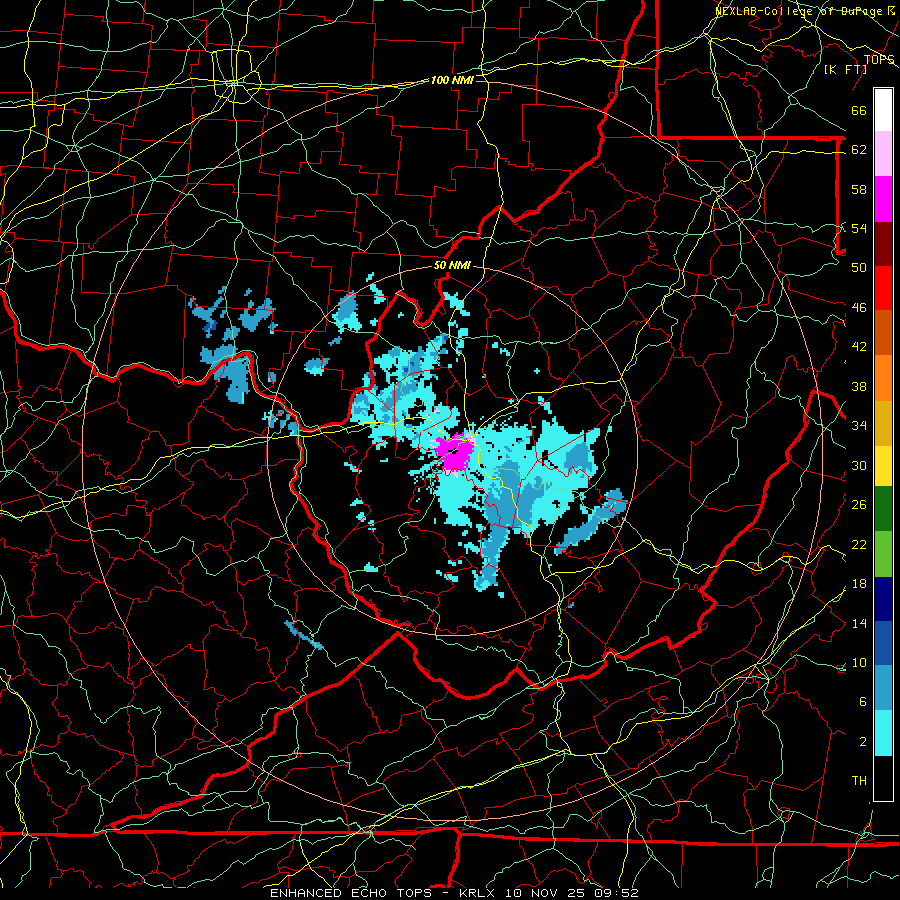
Task: Click the '14' legend value
Action: tap(859, 623)
